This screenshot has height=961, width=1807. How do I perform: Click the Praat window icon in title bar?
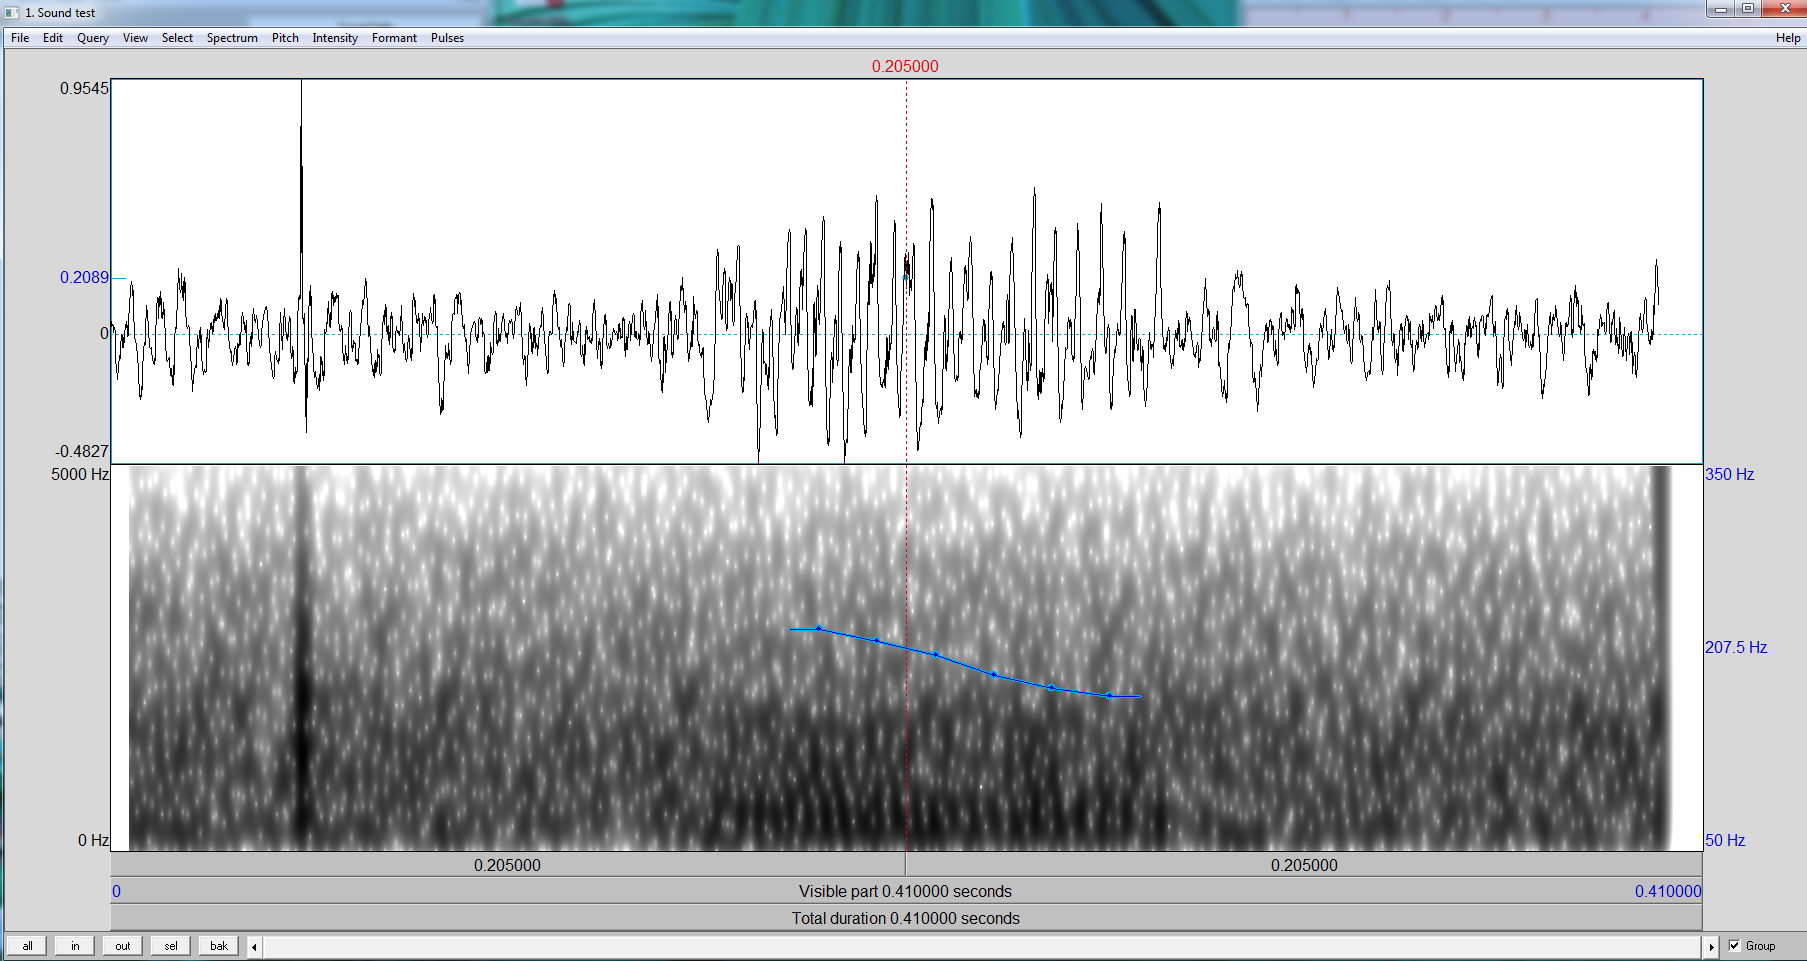(x=12, y=12)
